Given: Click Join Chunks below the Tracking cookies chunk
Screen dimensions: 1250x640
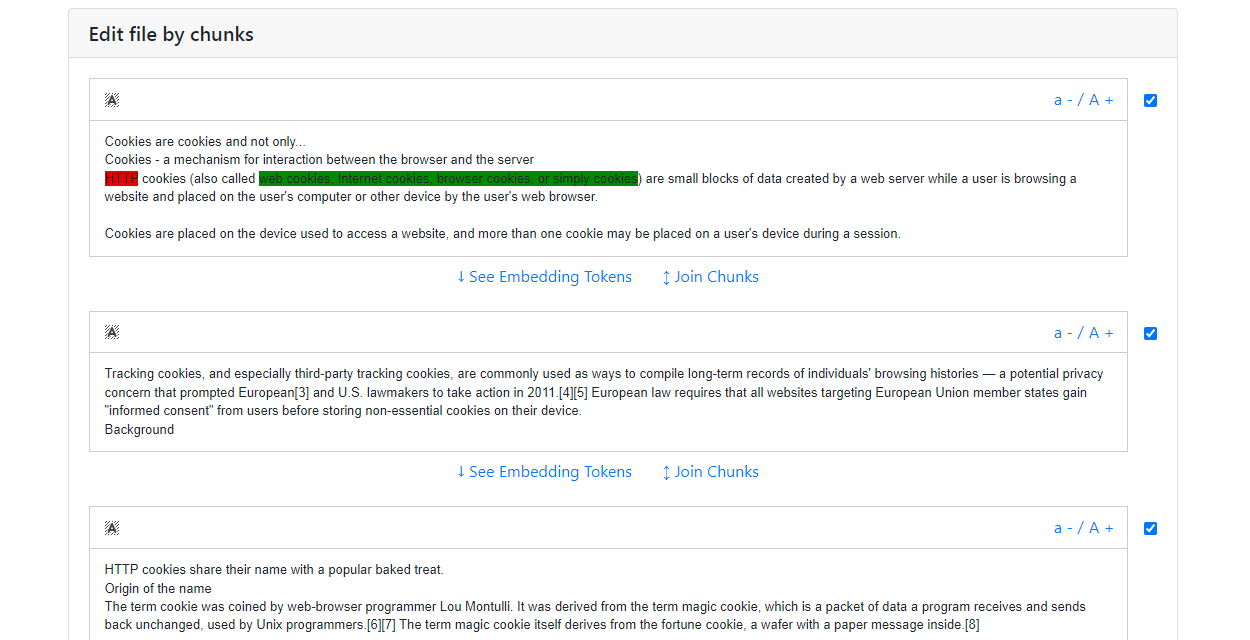Looking at the screenshot, I should coord(710,472).
